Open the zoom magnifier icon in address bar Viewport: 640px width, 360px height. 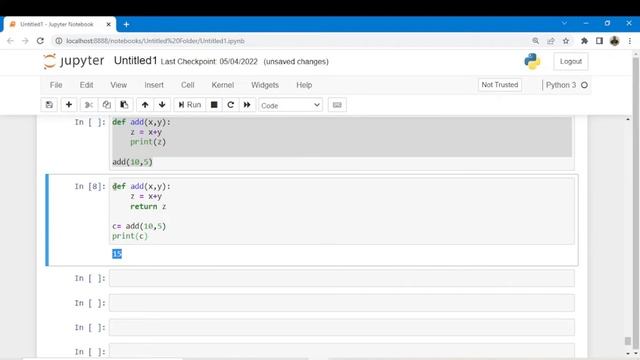point(536,41)
